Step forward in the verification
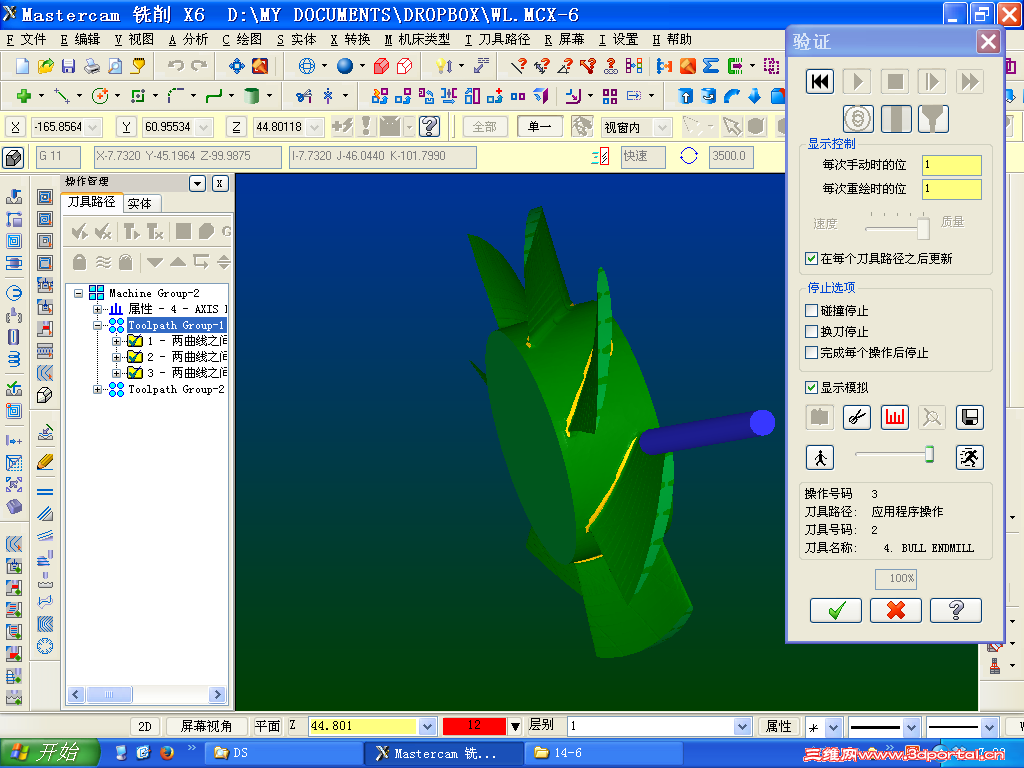1024x768 pixels. point(932,82)
